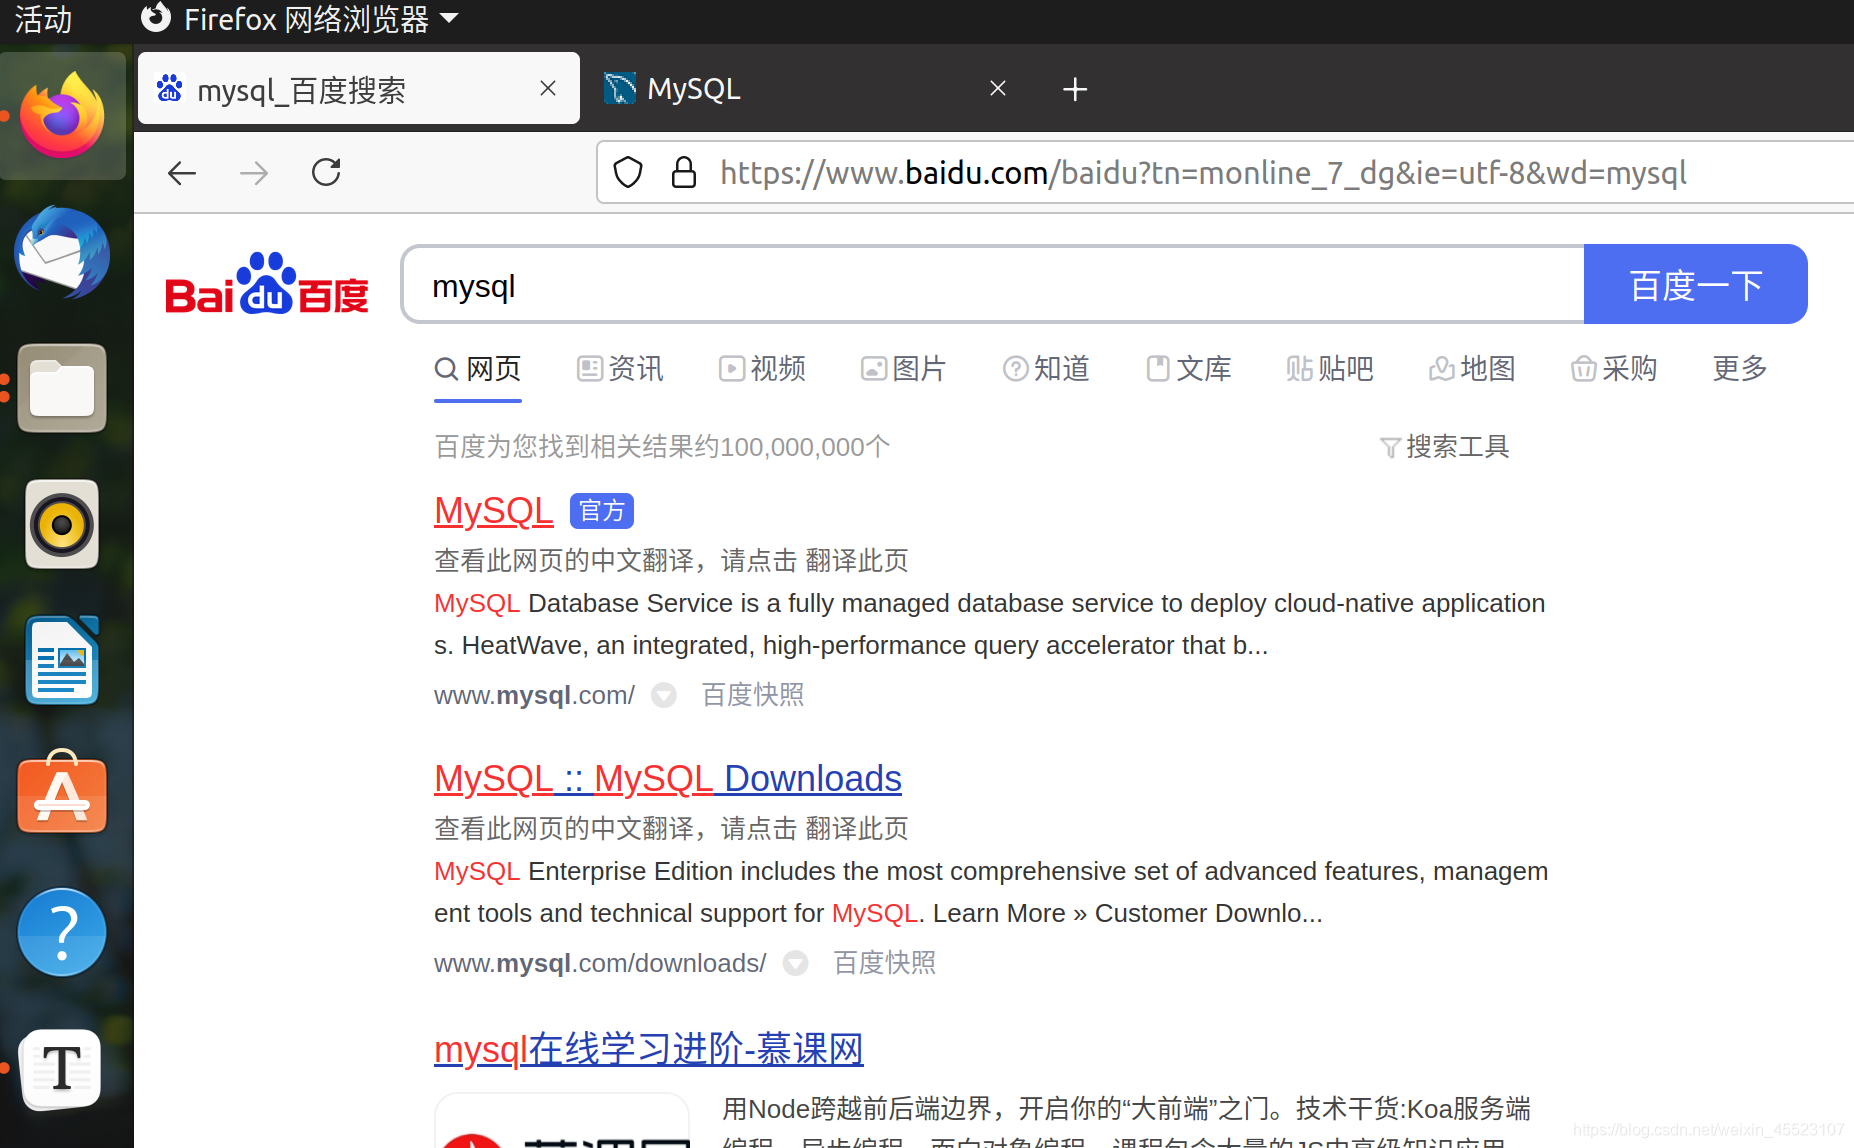
Task: Open Rhythmbox music player in dock
Action: (x=62, y=524)
